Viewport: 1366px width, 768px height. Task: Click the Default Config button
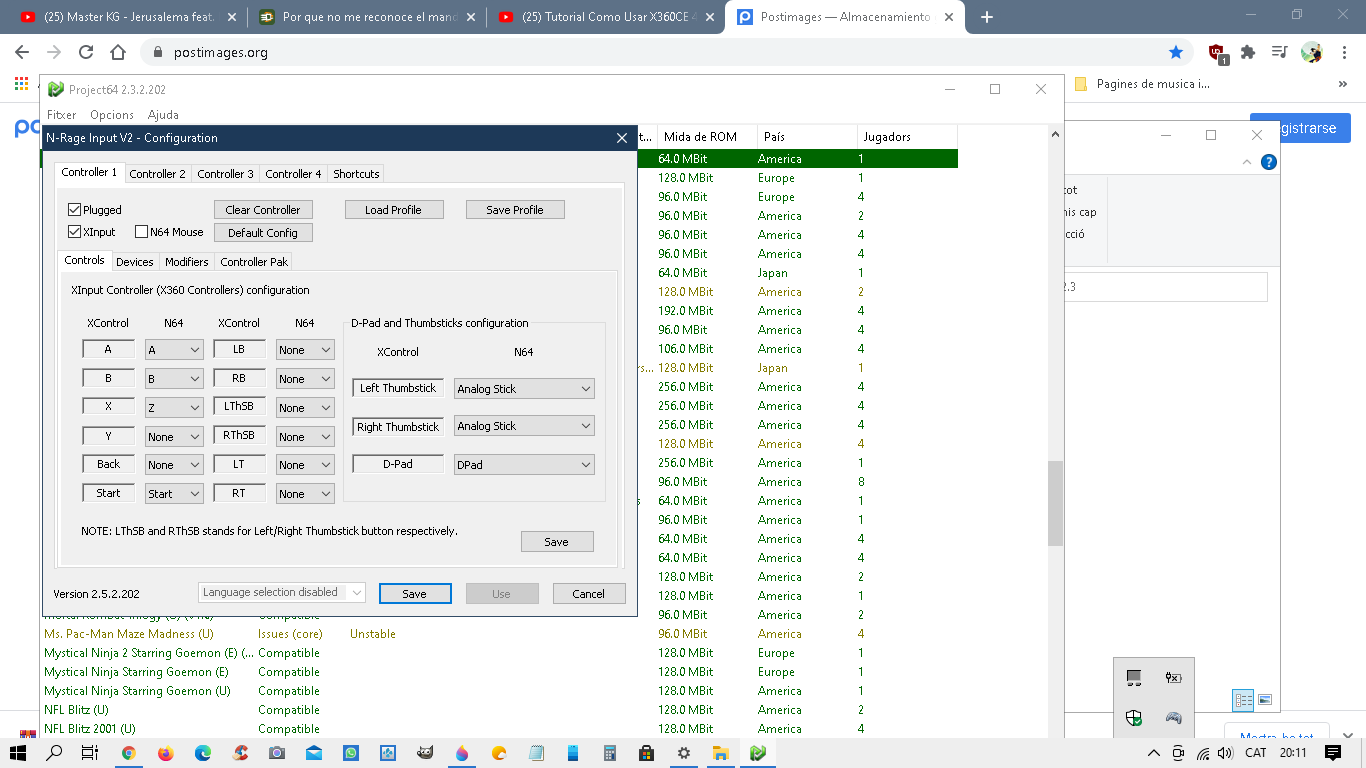(x=263, y=233)
